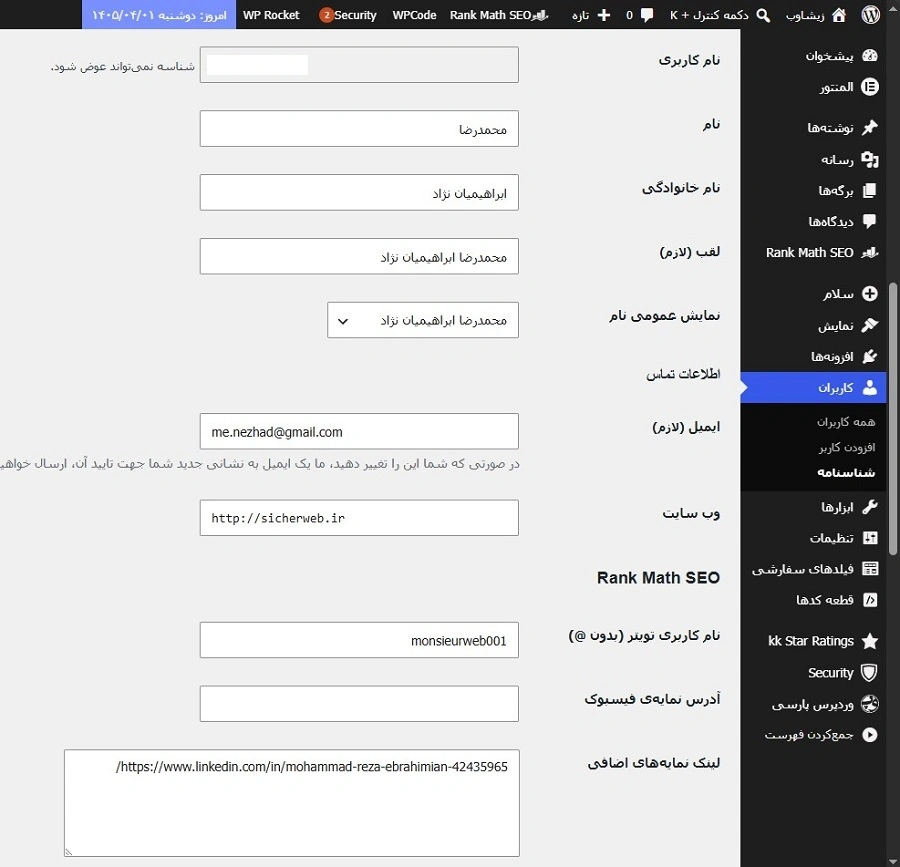Click the pages icon for برگه‌ها

pyautogui.click(x=870, y=190)
